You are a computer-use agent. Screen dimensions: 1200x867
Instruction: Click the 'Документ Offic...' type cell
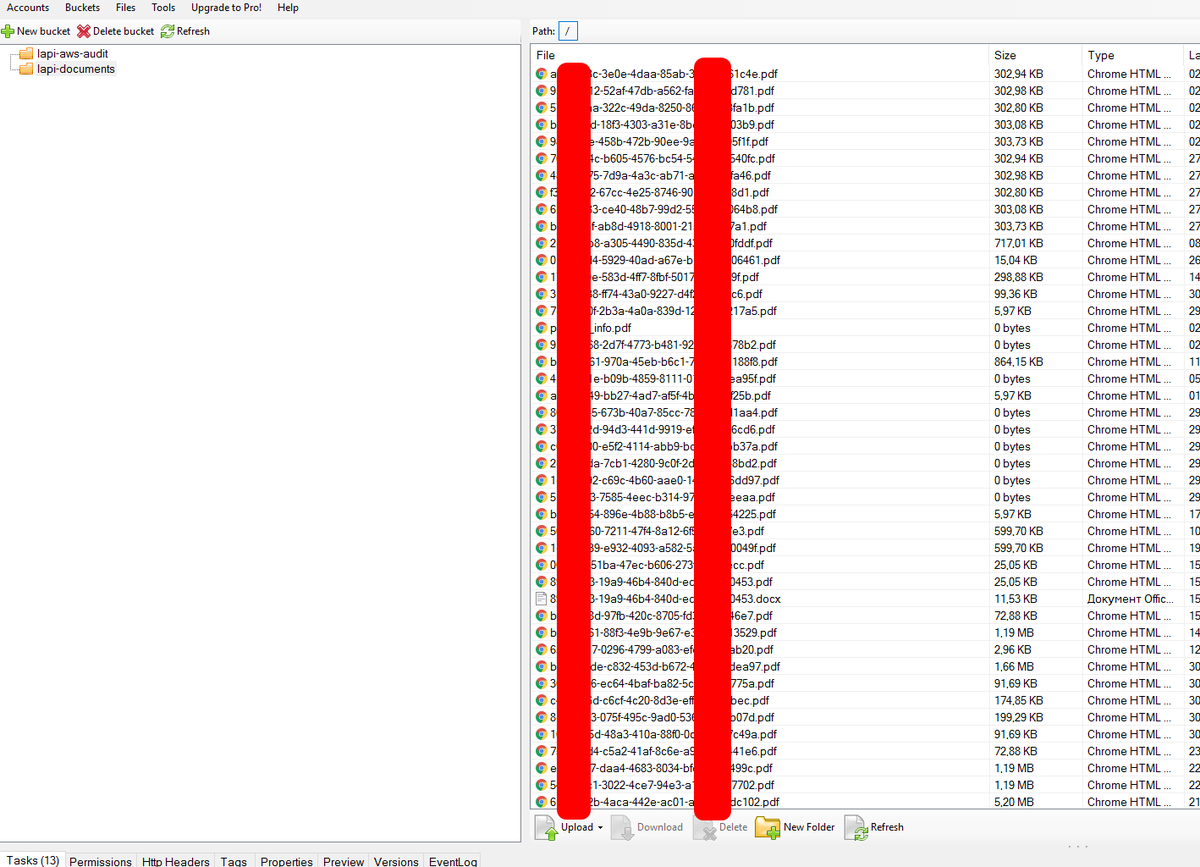[x=1129, y=599]
